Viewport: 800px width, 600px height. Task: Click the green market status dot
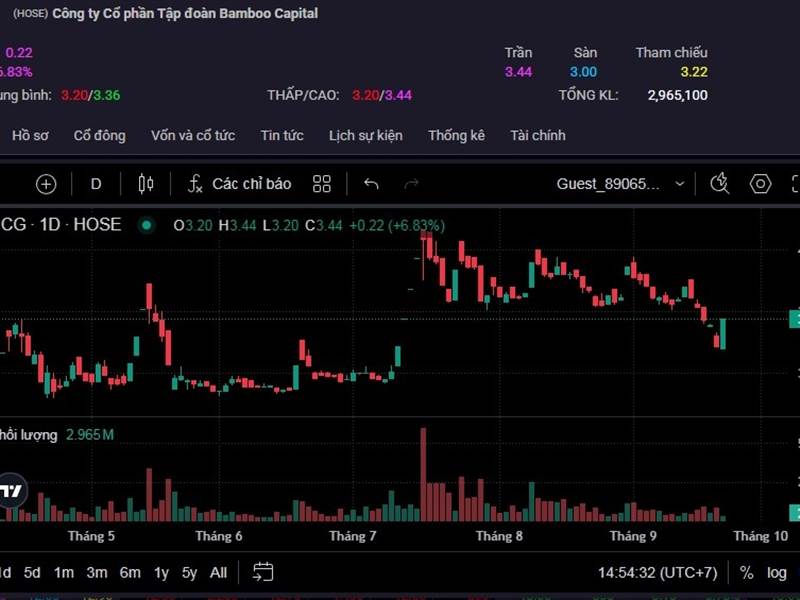(146, 225)
